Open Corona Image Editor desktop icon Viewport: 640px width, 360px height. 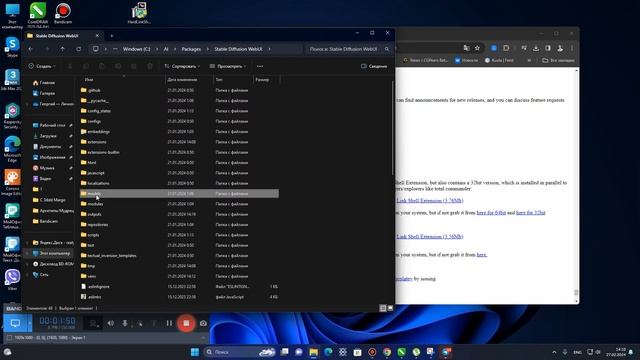pos(12,182)
